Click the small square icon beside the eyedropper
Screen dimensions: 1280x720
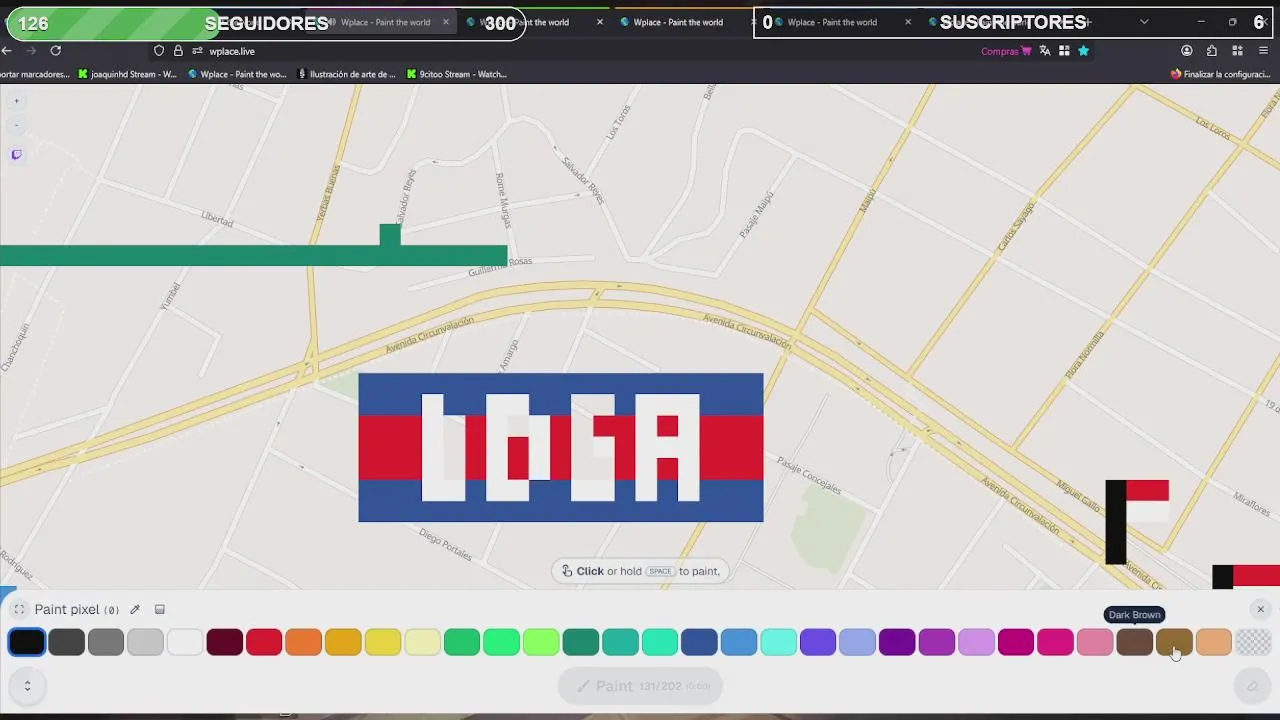[x=159, y=609]
